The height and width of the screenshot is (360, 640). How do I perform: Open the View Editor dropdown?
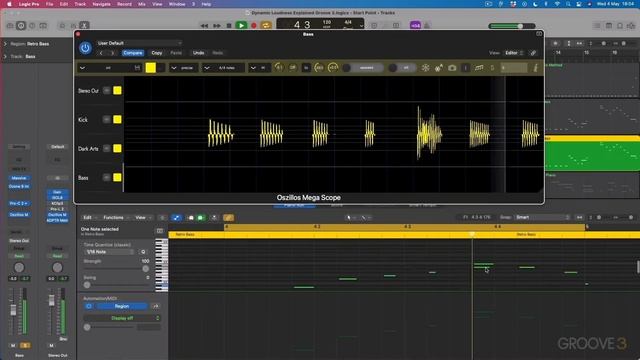[x=514, y=53]
